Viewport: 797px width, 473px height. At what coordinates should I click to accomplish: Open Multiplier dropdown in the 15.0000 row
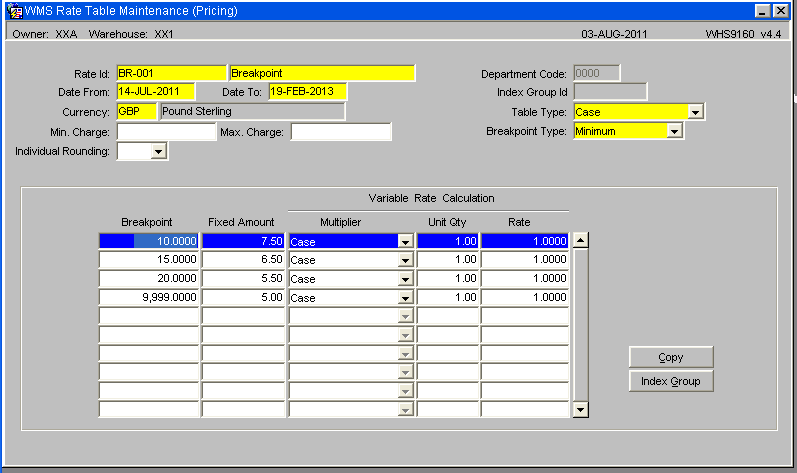click(x=405, y=260)
